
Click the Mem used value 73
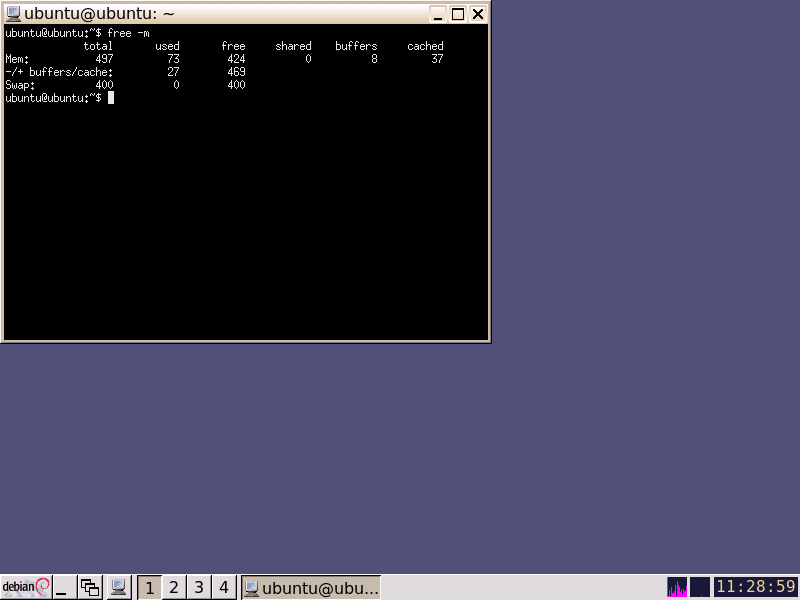pyautogui.click(x=173, y=59)
